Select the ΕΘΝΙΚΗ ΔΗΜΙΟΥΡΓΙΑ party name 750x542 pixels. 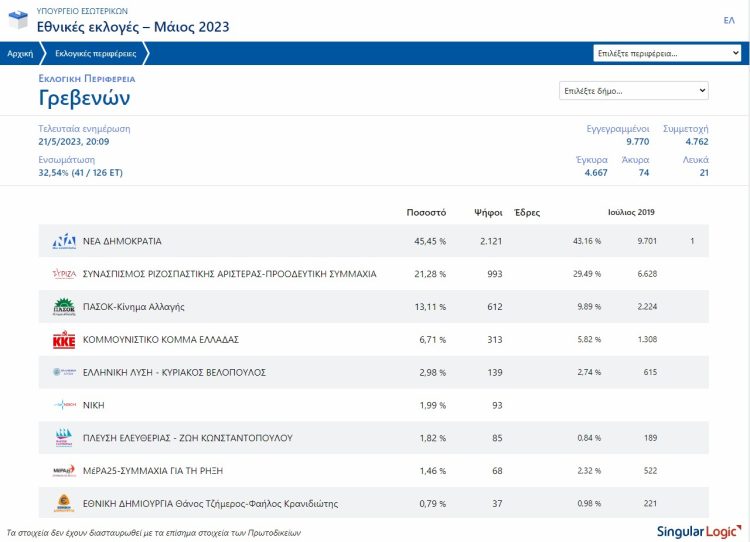210,503
